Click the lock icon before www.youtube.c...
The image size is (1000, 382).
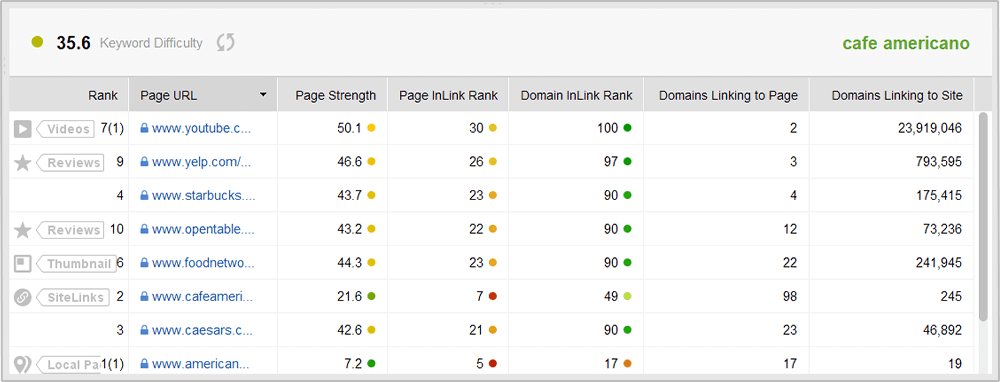point(144,128)
